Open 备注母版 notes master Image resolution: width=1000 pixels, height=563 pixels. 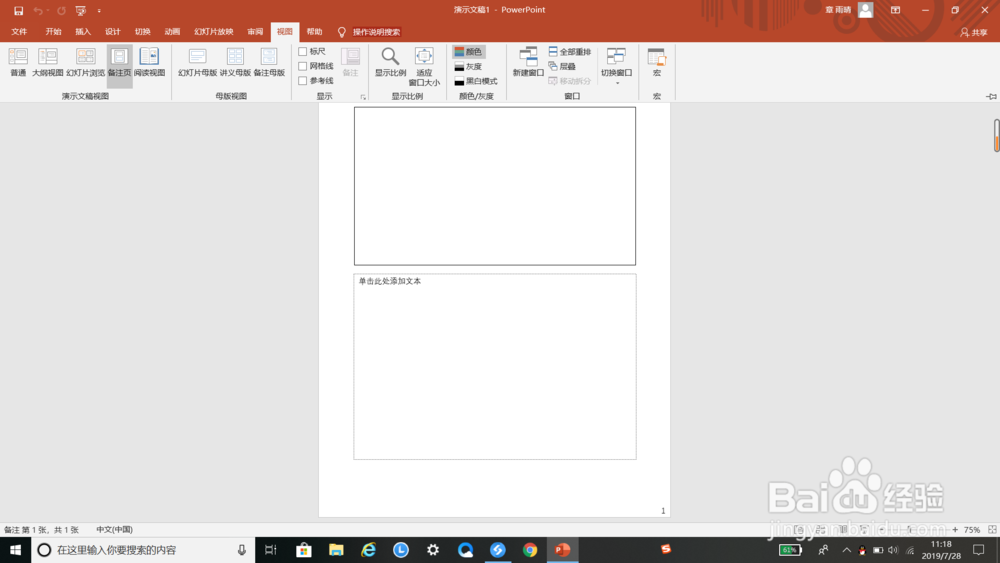[x=269, y=62]
